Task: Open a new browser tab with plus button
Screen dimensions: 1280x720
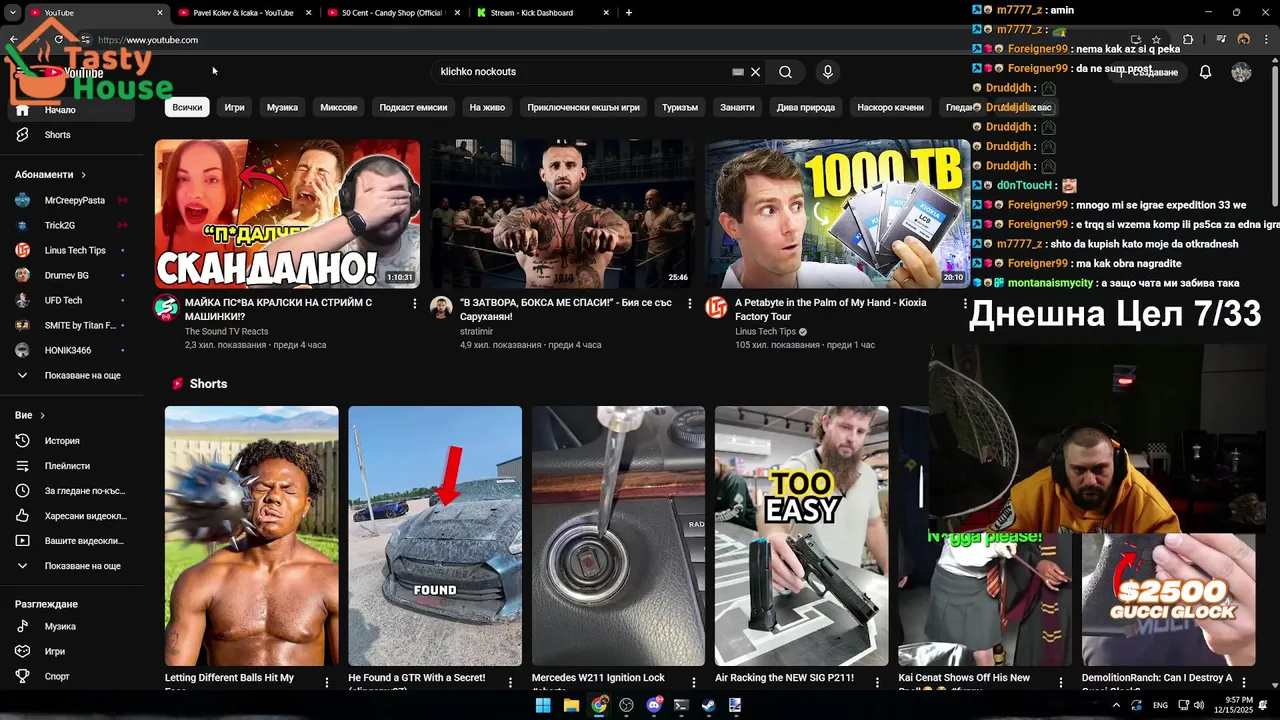Action: click(629, 13)
